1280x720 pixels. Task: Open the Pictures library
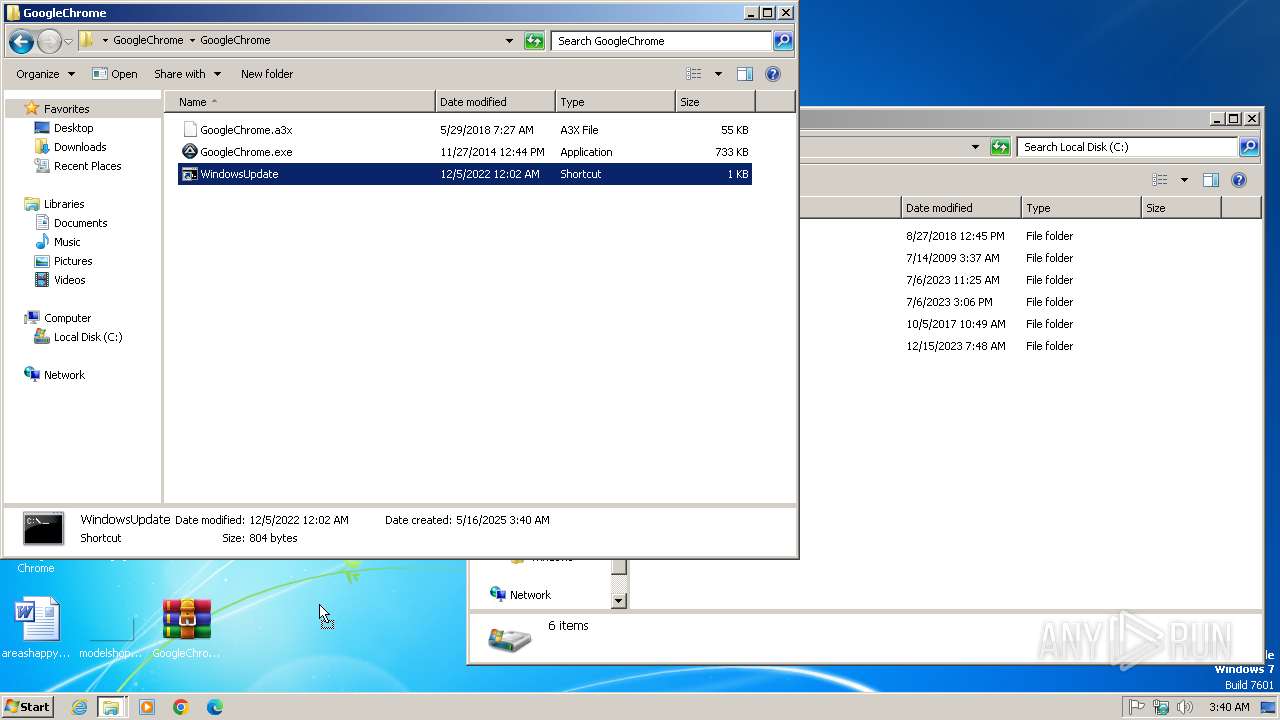[x=72, y=261]
